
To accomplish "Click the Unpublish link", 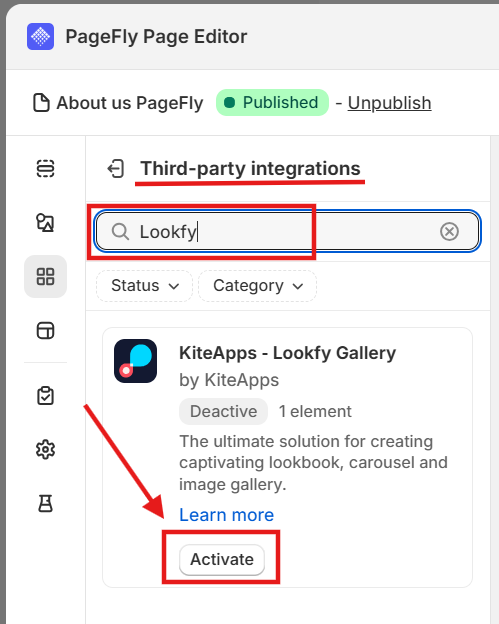I will tap(389, 103).
